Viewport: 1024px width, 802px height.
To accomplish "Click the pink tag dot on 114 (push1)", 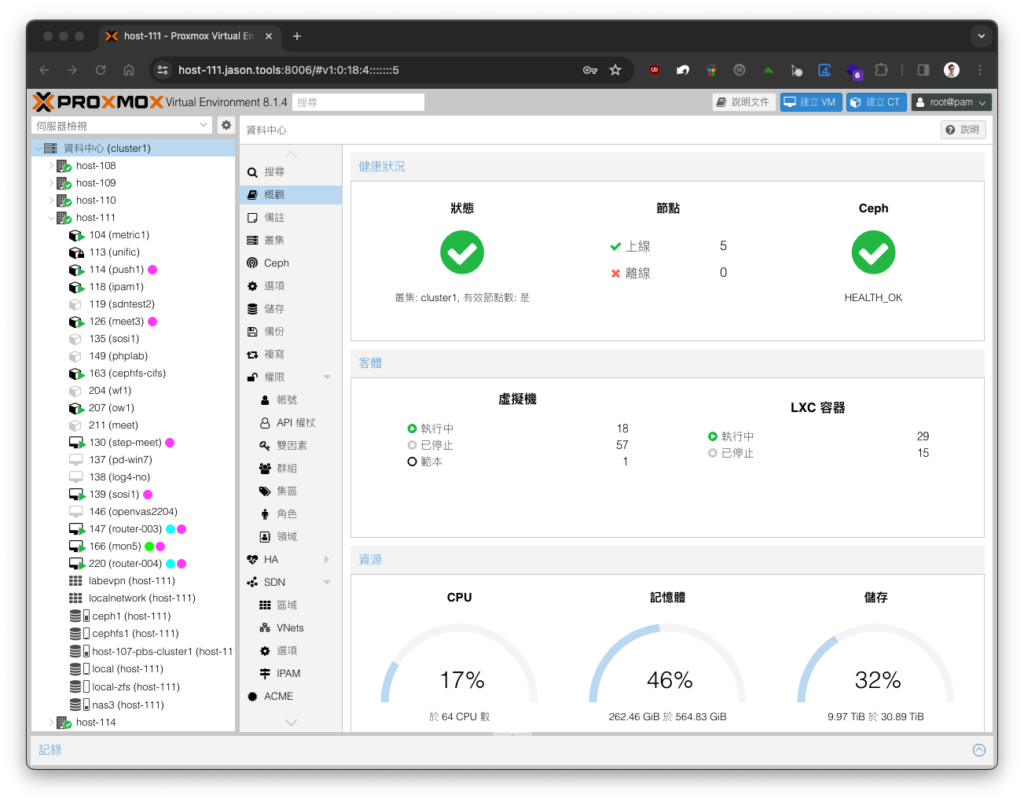I will pos(152,270).
